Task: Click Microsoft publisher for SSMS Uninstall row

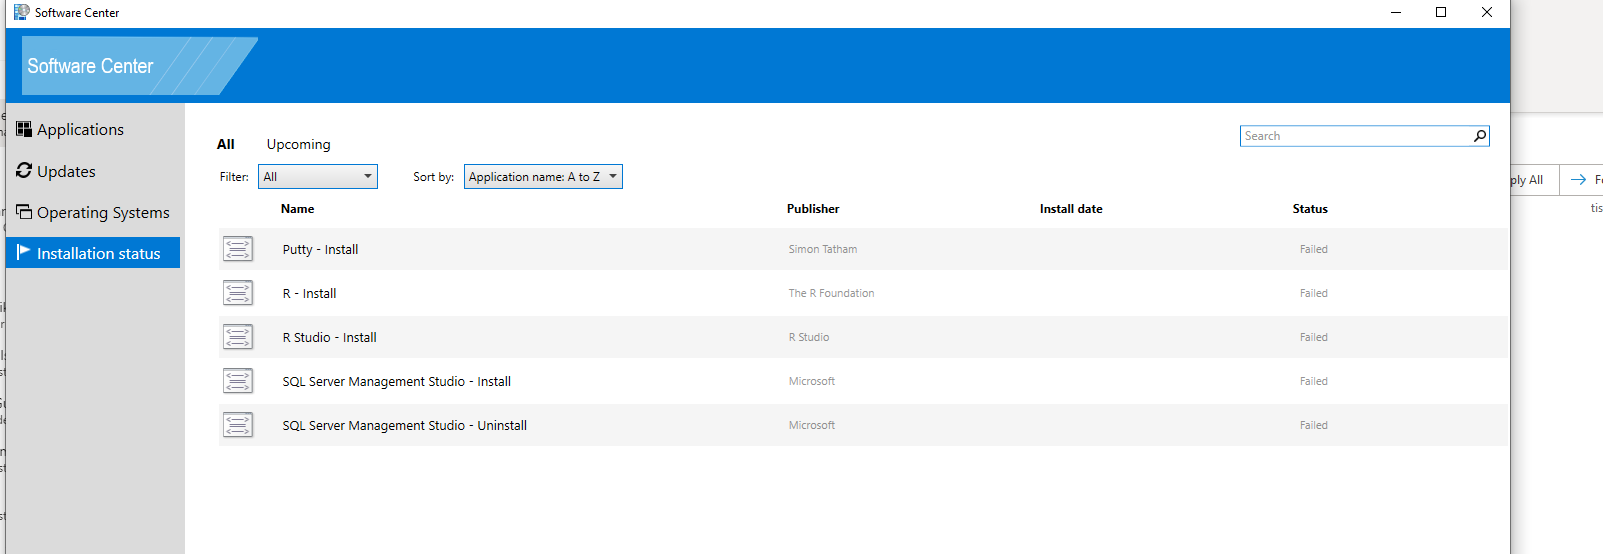Action: [x=811, y=426]
